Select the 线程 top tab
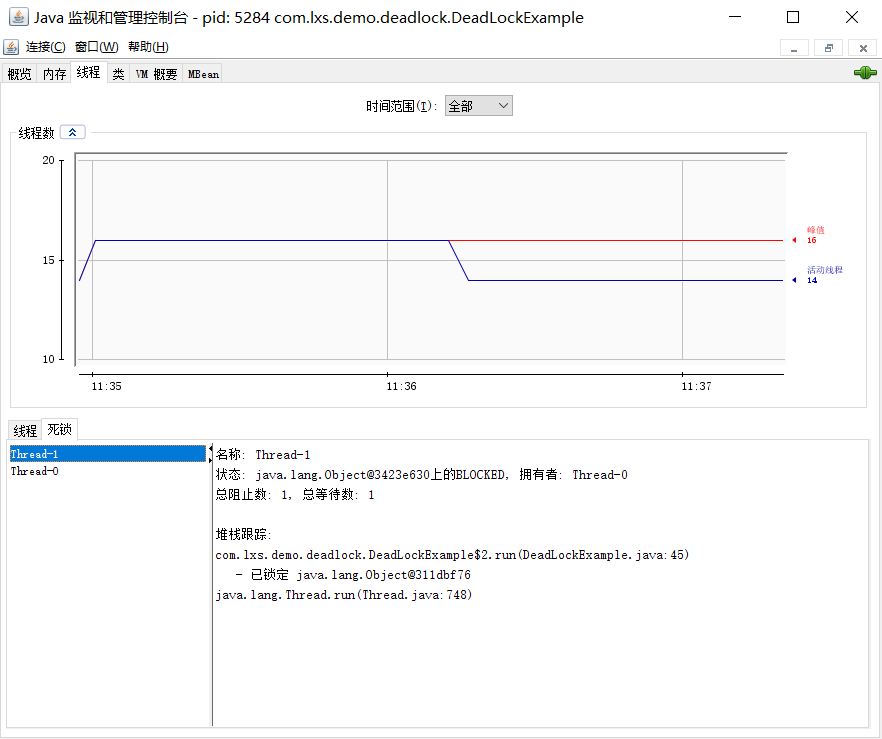The image size is (882, 739). click(88, 73)
